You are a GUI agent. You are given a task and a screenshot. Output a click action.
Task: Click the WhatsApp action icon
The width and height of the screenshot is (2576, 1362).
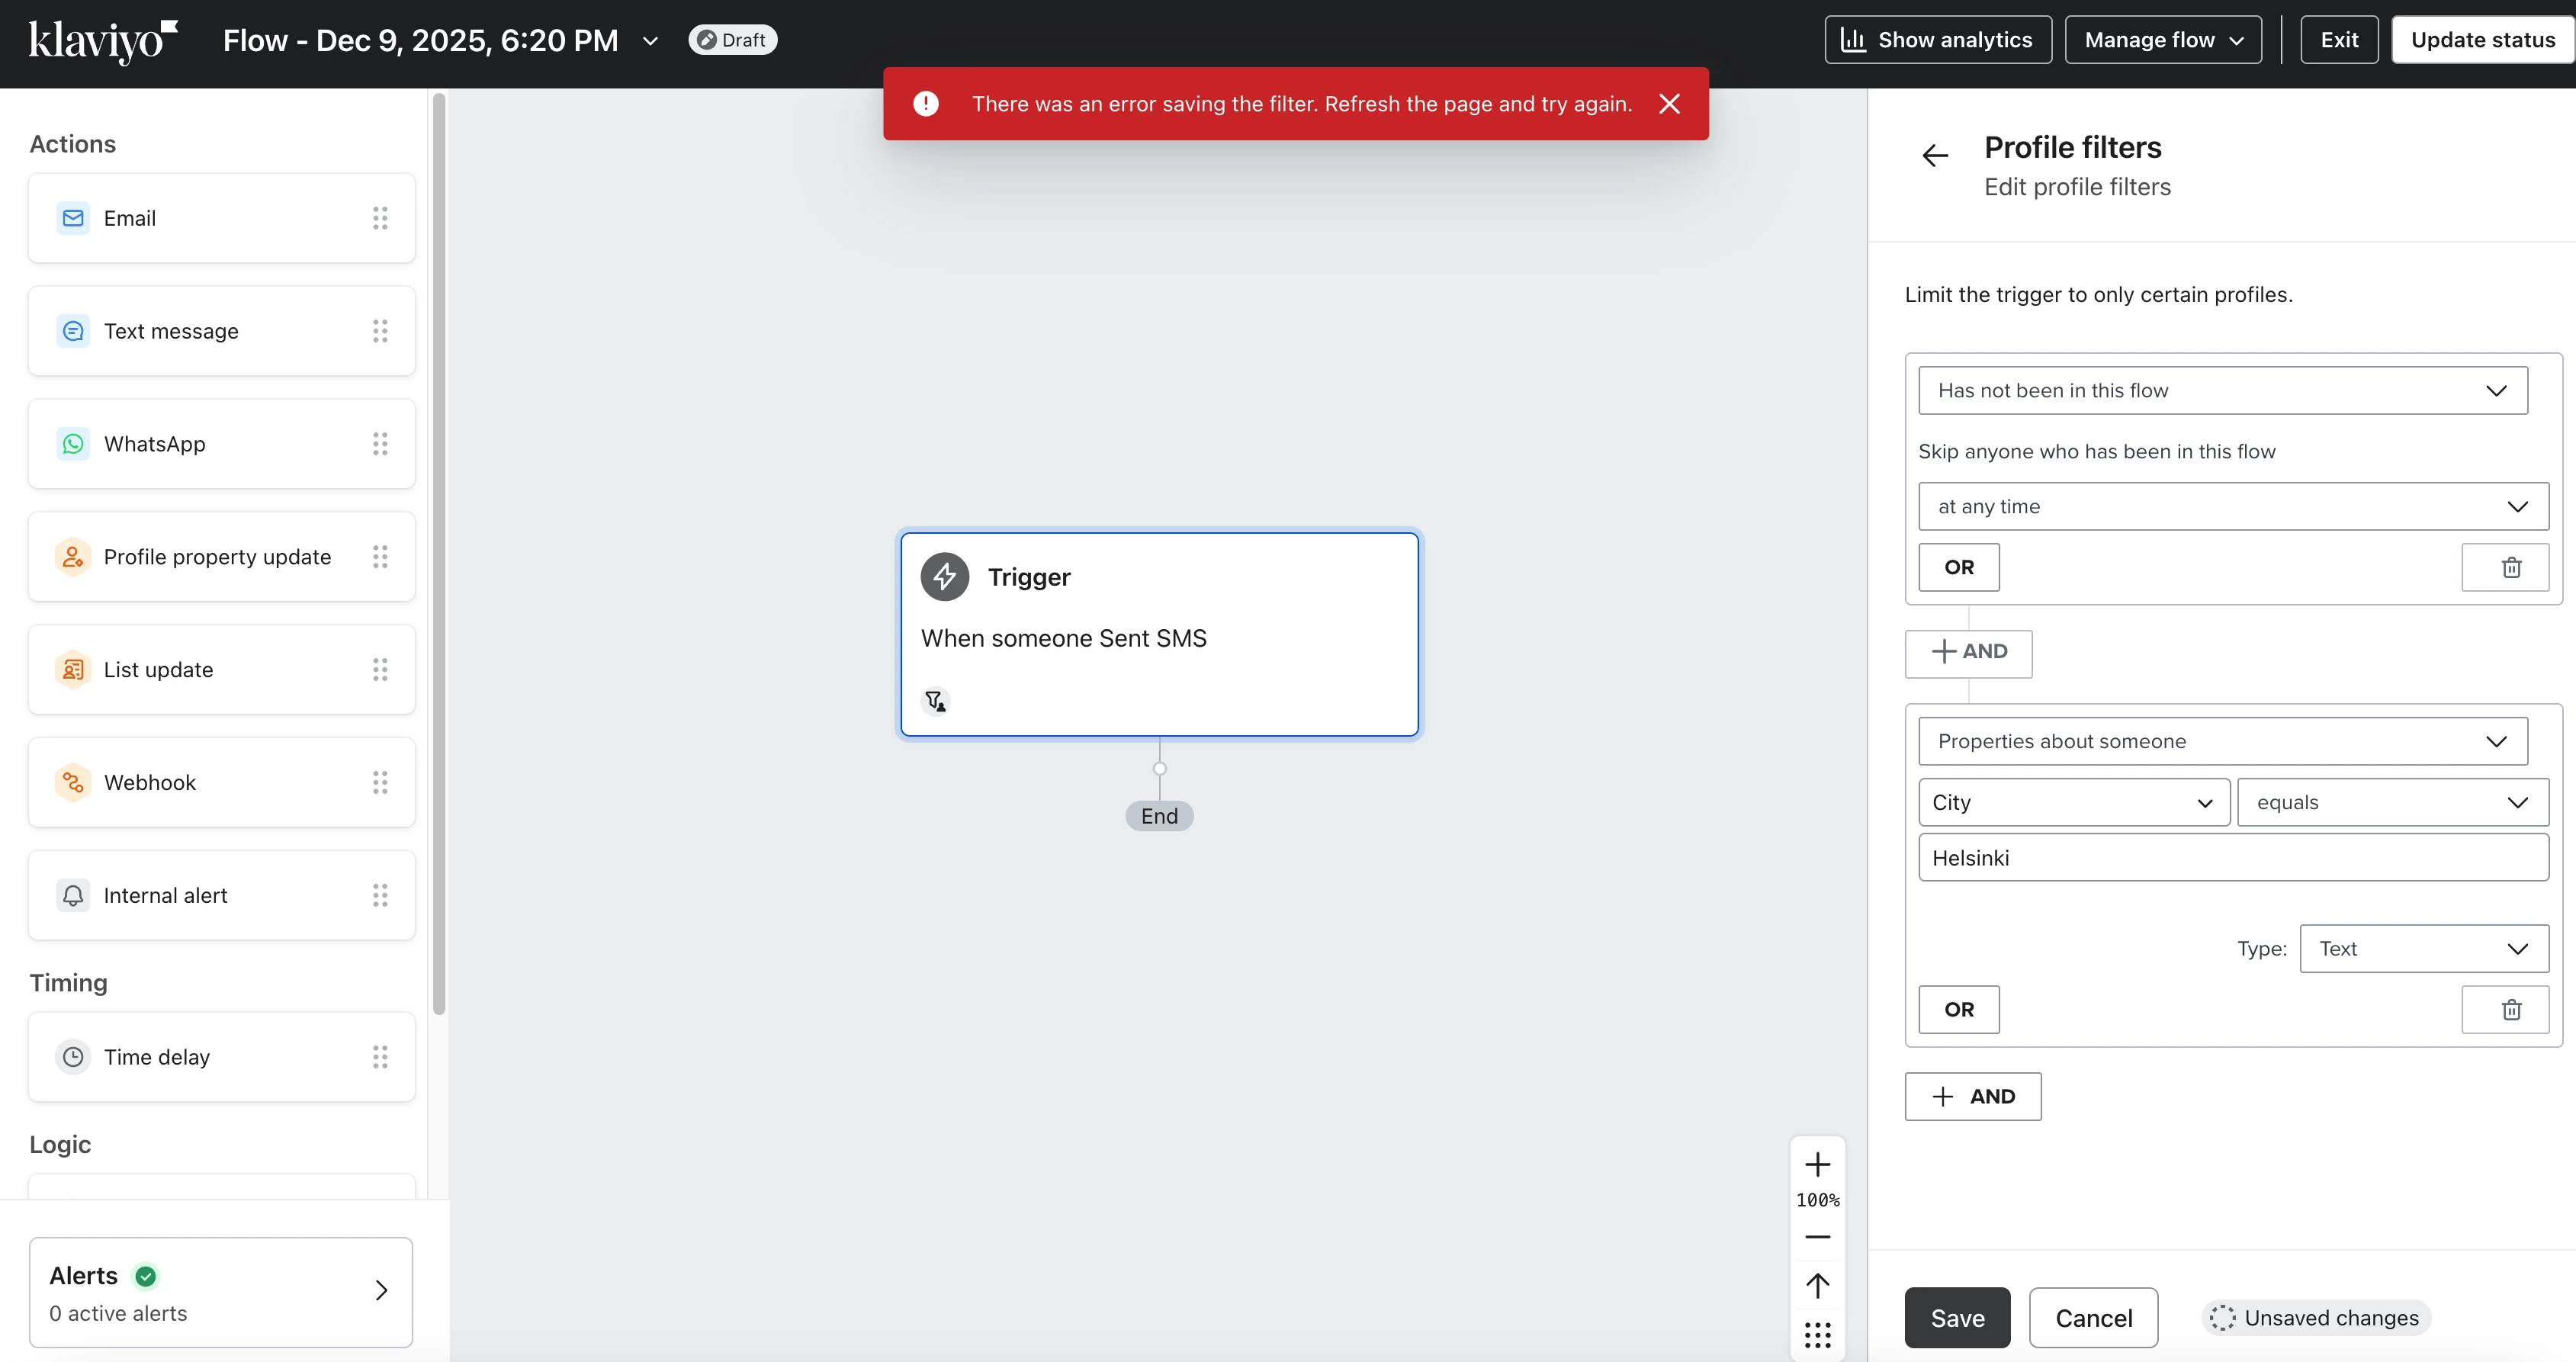point(73,444)
